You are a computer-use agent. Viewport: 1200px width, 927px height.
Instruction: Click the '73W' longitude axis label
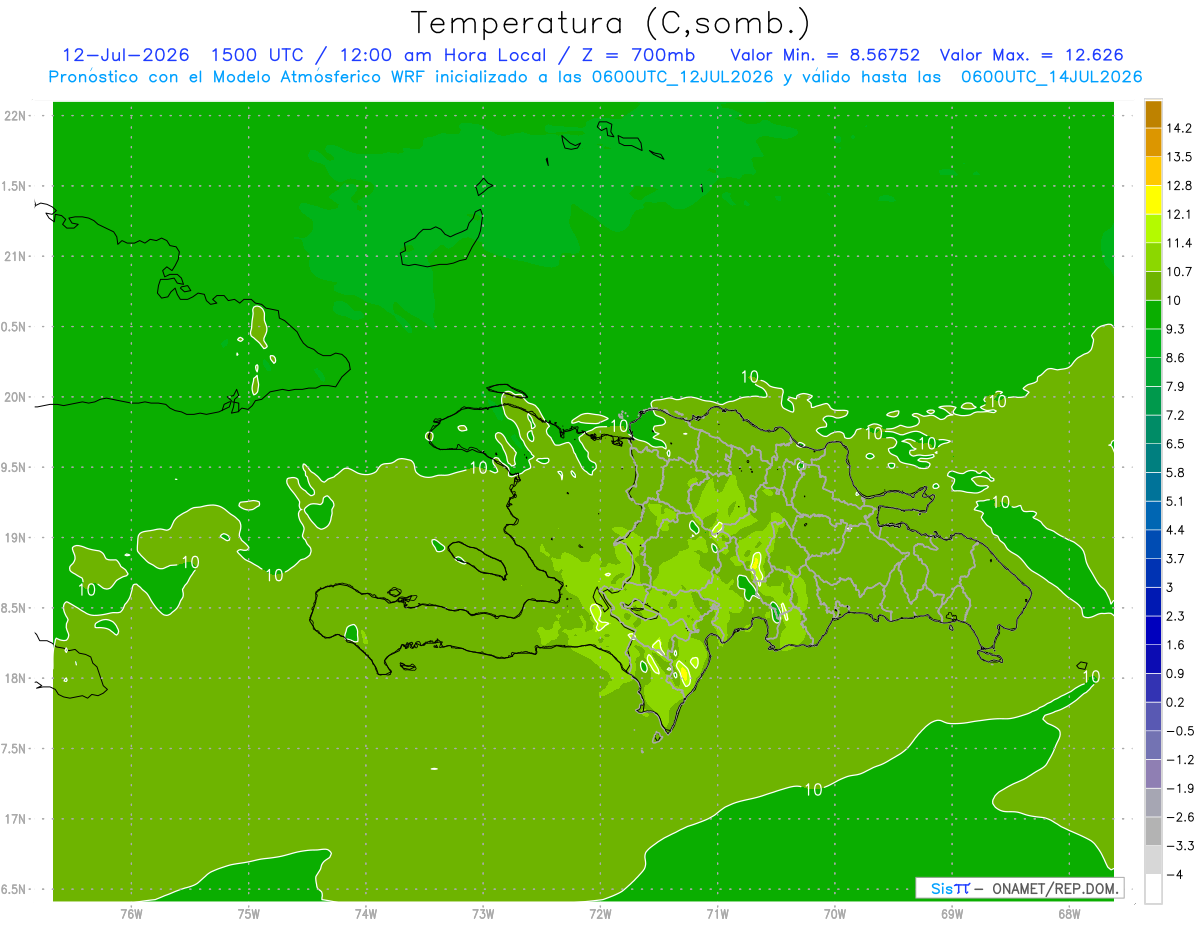tap(483, 914)
